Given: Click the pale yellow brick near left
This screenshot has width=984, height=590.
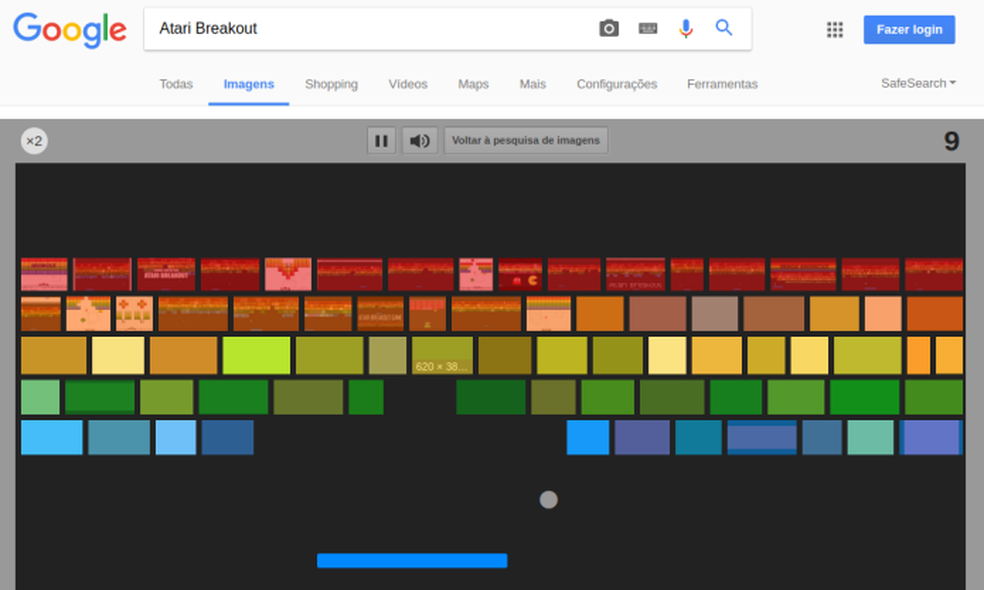Looking at the screenshot, I should [x=118, y=355].
